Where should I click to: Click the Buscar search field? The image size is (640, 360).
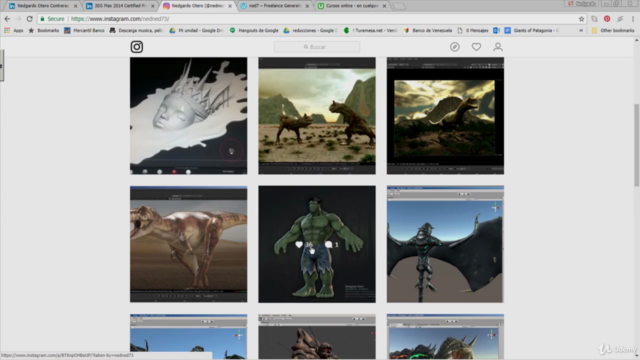click(317, 47)
